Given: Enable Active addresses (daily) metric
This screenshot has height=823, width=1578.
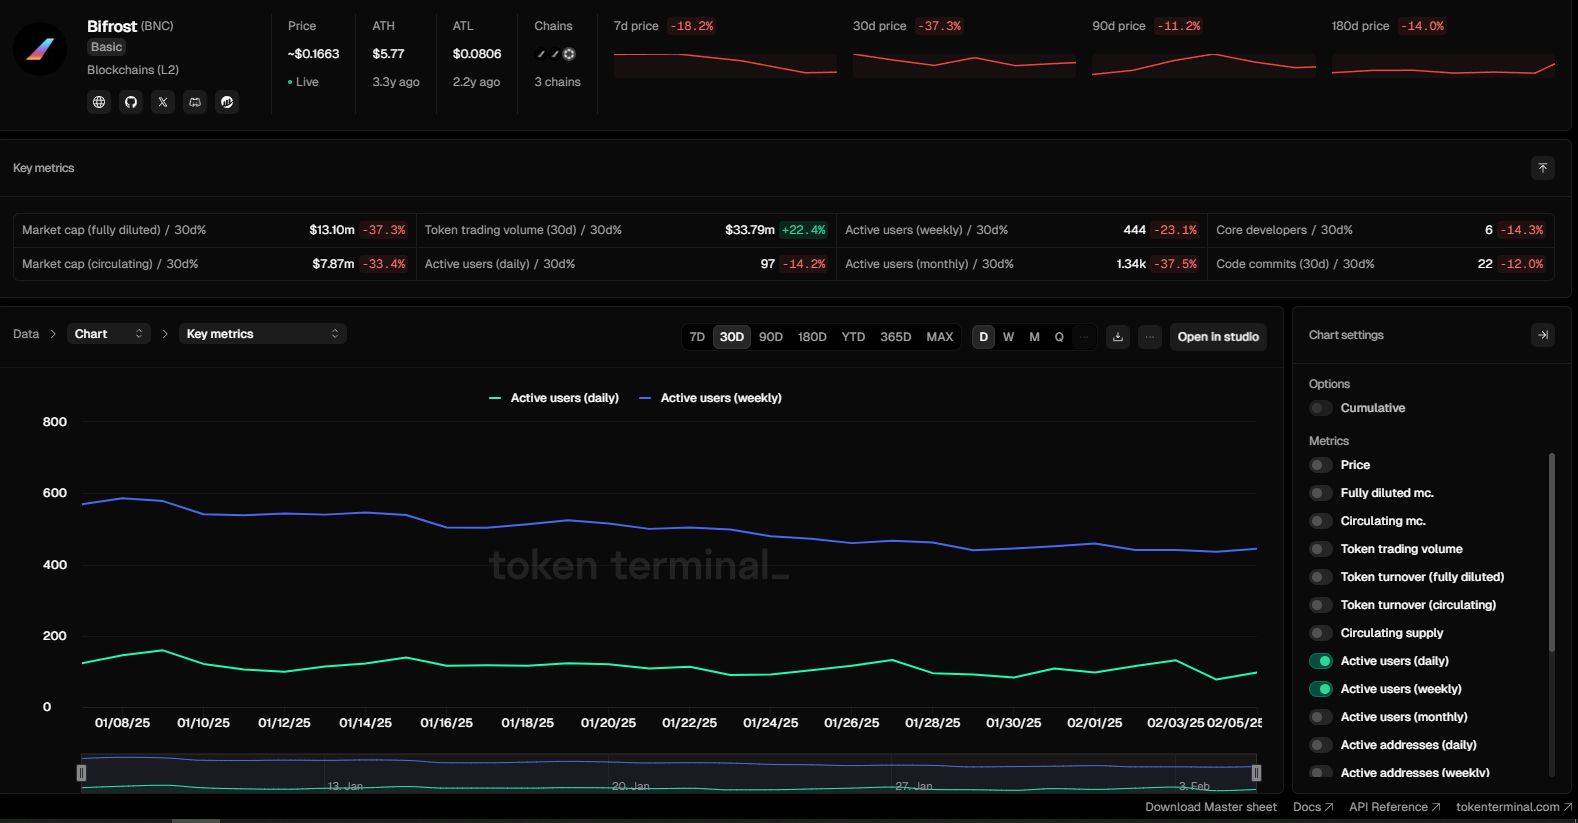Looking at the screenshot, I should click(x=1321, y=745).
